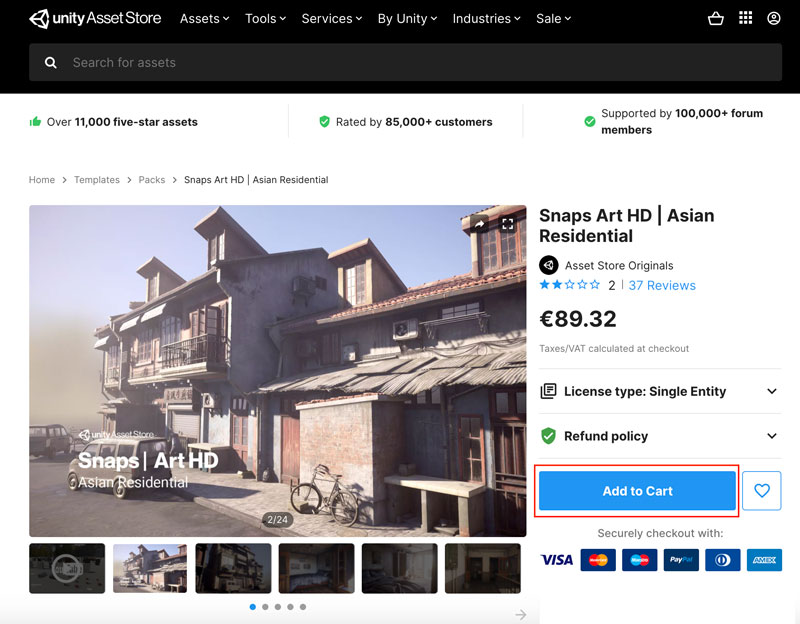
Task: Open the By Unity dropdown menu
Action: (x=407, y=19)
